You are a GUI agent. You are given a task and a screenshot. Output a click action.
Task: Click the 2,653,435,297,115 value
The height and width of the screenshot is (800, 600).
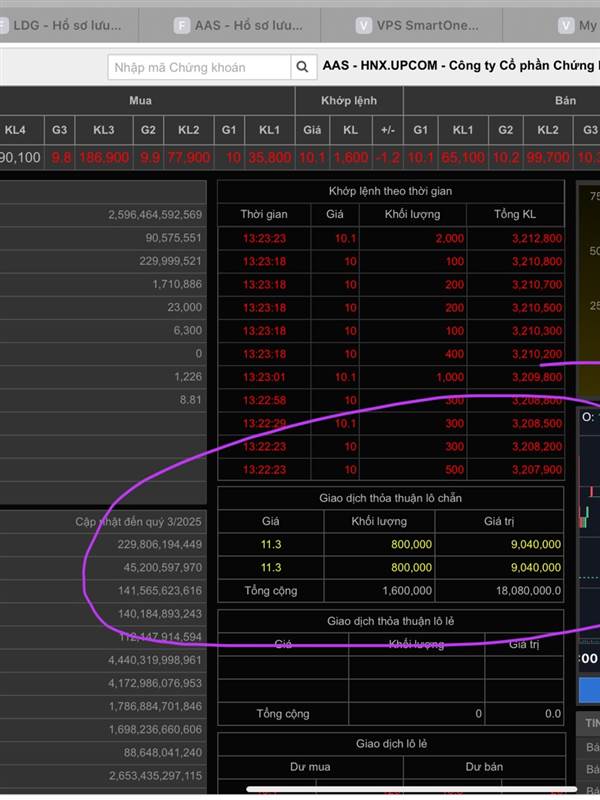(155, 776)
